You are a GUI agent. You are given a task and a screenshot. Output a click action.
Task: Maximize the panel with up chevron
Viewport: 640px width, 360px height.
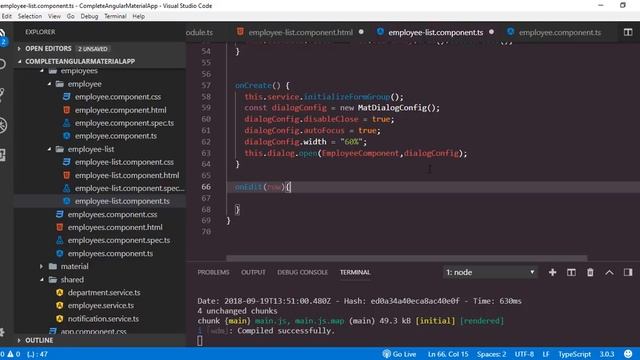(609, 272)
